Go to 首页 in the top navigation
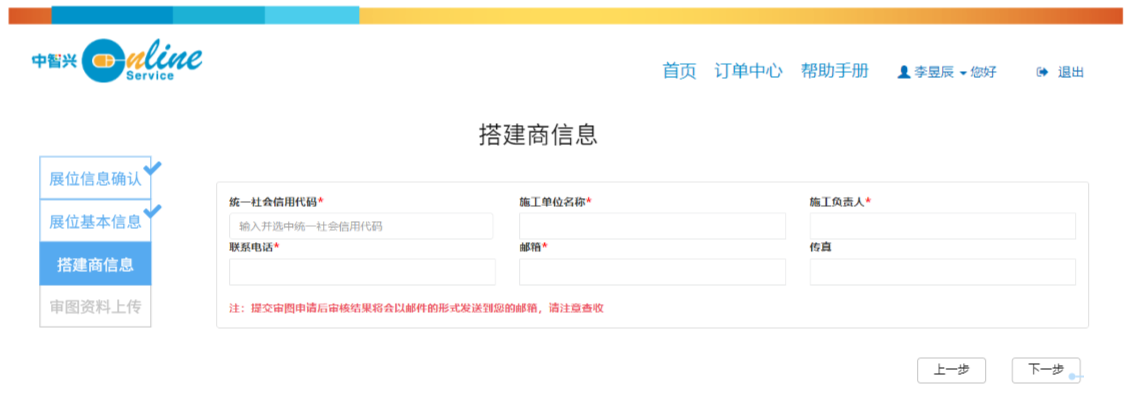The width and height of the screenshot is (1129, 399). click(x=679, y=71)
